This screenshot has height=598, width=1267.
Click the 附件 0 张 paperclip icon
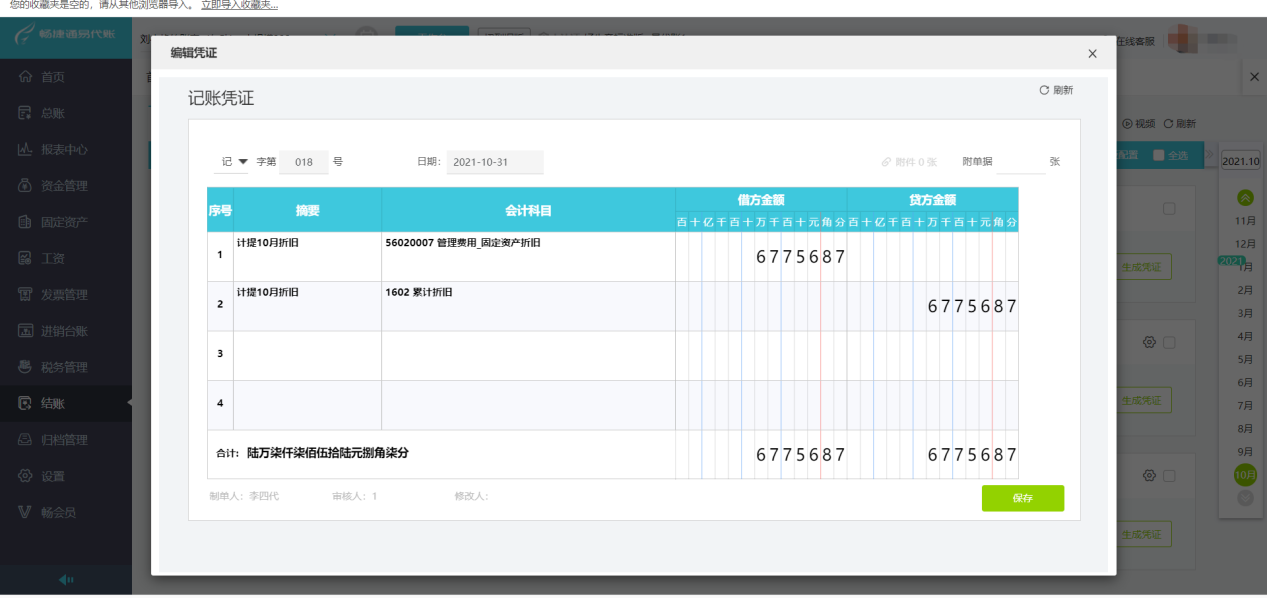[886, 161]
